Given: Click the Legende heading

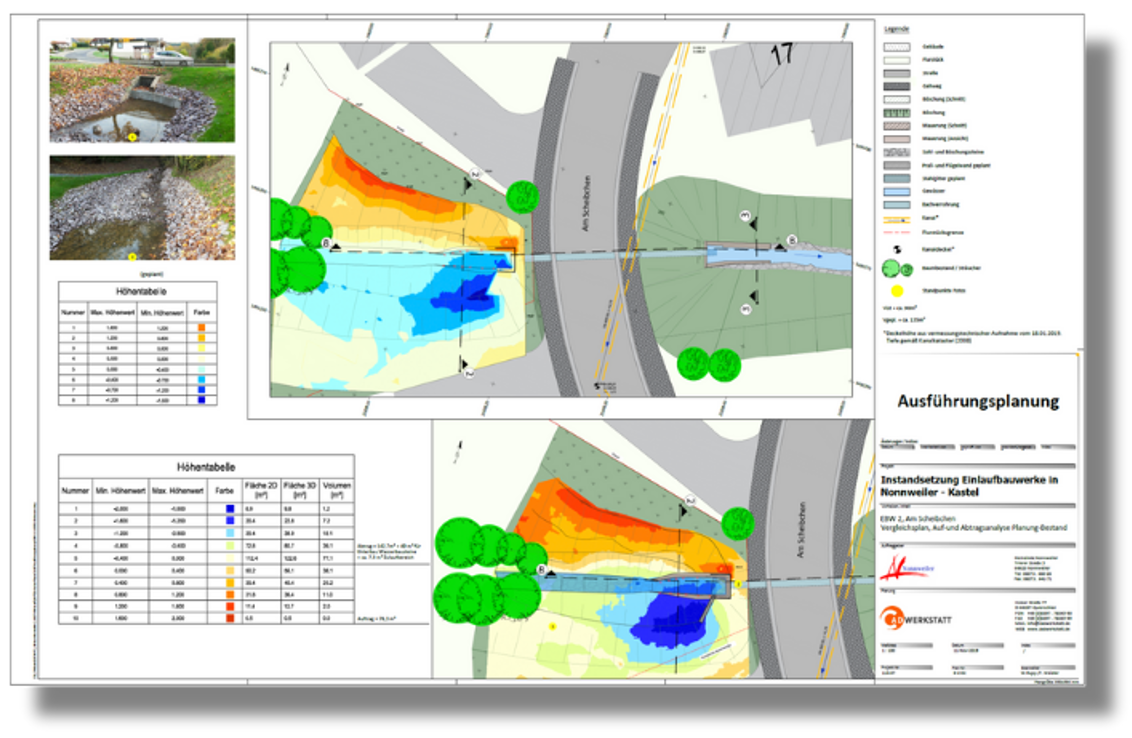Looking at the screenshot, I should click(x=897, y=30).
